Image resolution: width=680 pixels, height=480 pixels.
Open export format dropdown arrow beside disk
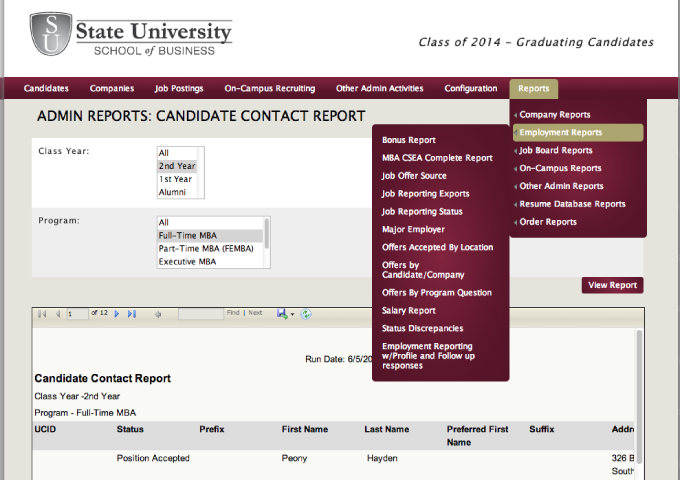click(292, 314)
